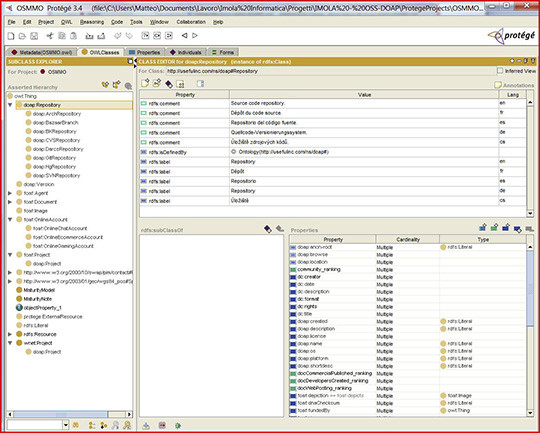
Task: Click the Undo toolbar icon
Action: (x=117, y=36)
